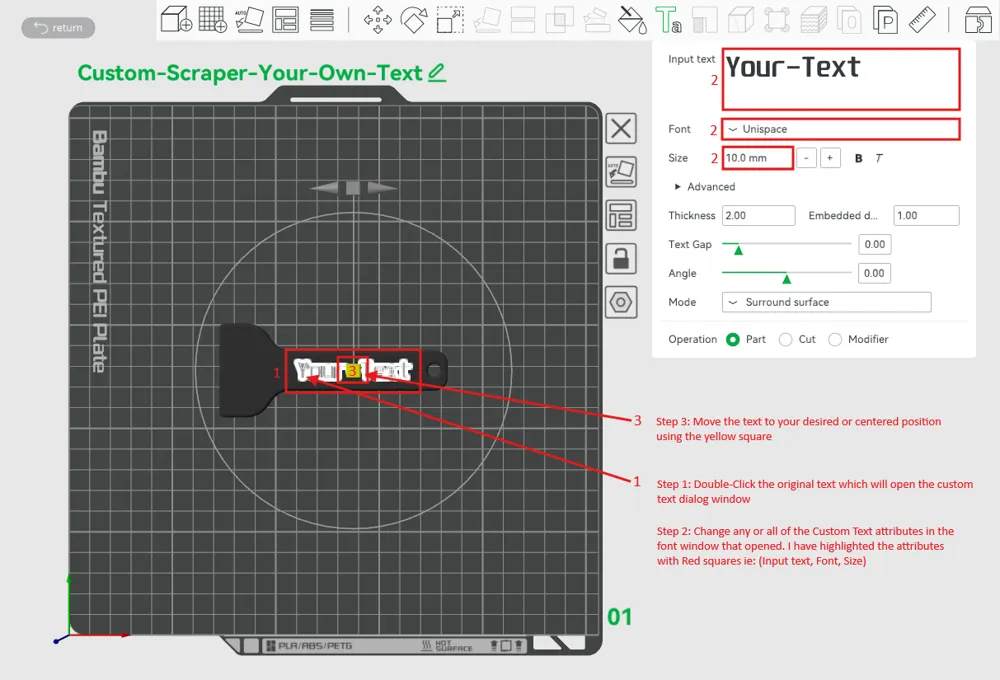Viewport: 1000px width, 680px height.
Task: Click the scraper blade model on plate
Action: tap(247, 370)
